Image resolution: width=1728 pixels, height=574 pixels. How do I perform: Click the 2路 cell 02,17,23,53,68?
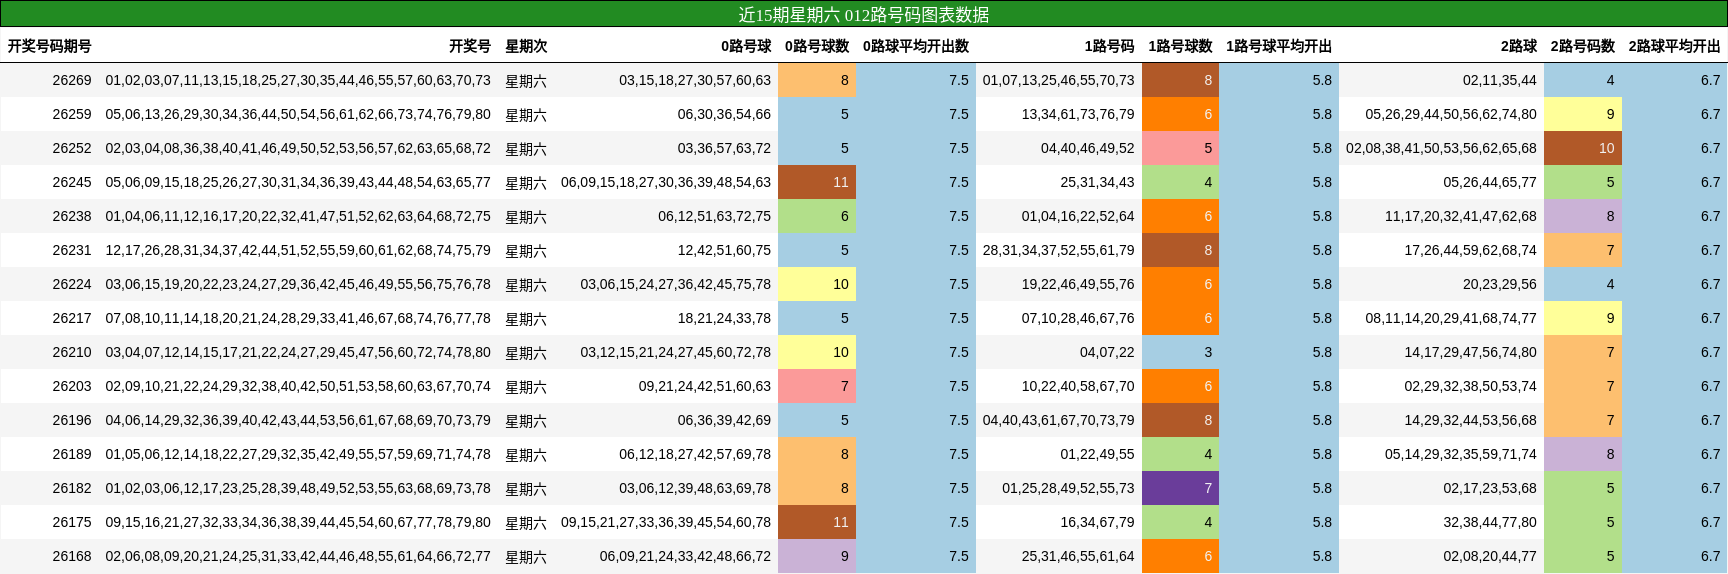coord(1490,488)
